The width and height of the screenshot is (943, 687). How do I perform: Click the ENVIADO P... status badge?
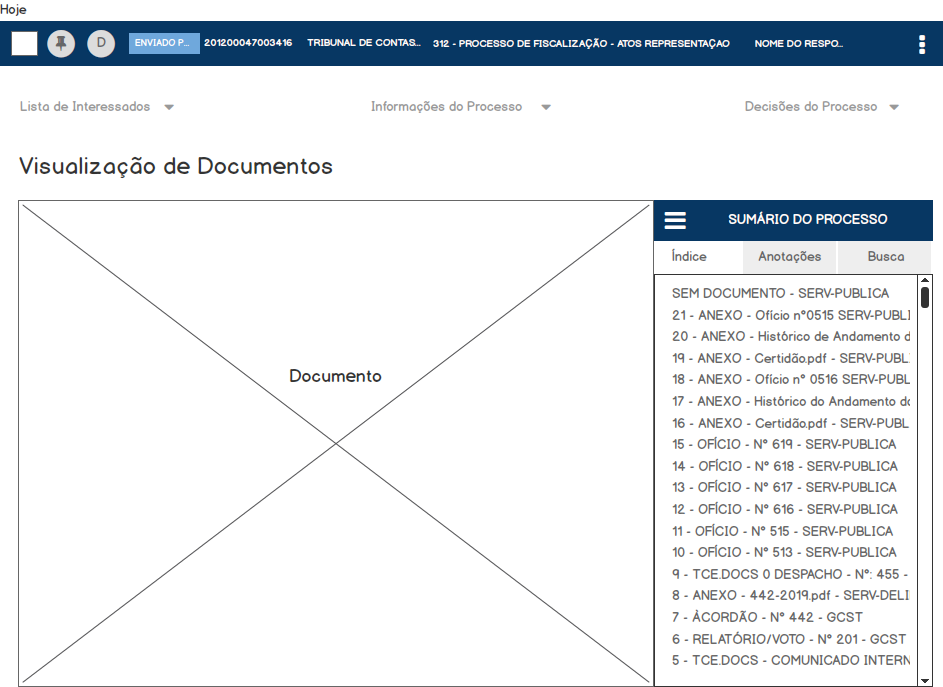tap(164, 44)
